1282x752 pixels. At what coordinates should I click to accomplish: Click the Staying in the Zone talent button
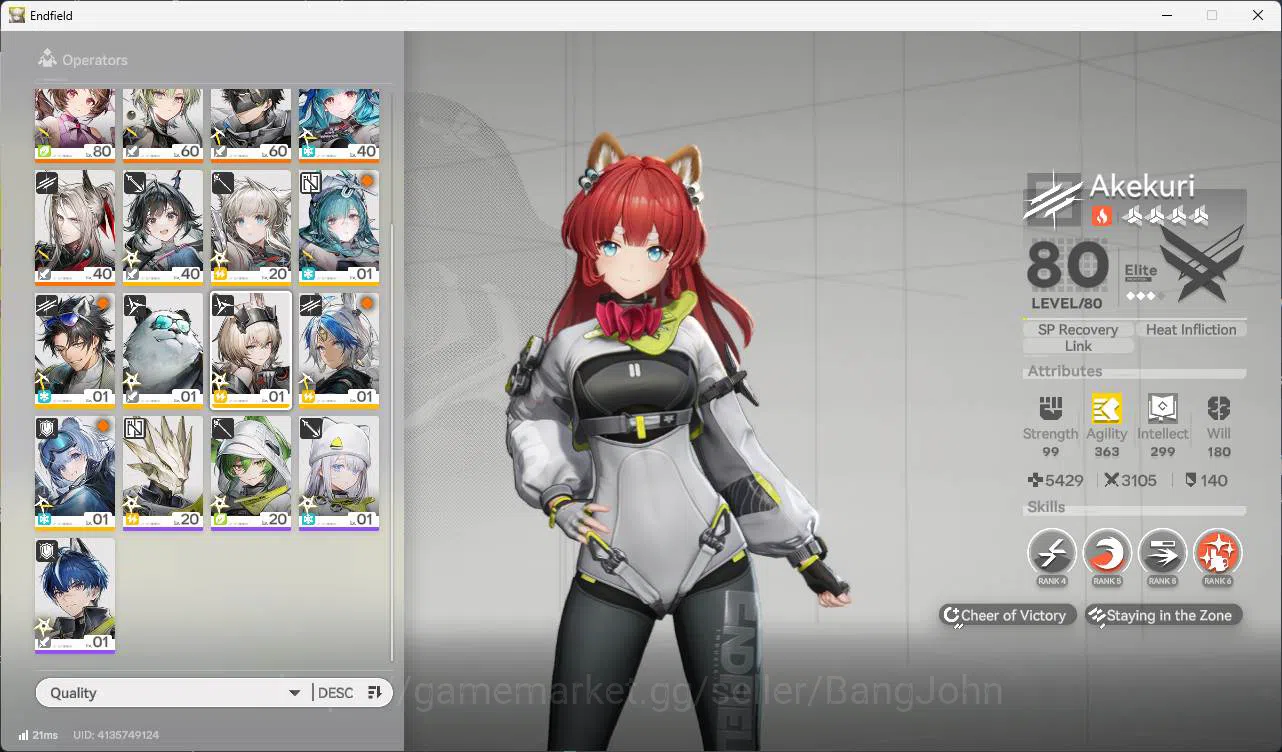(x=1164, y=615)
